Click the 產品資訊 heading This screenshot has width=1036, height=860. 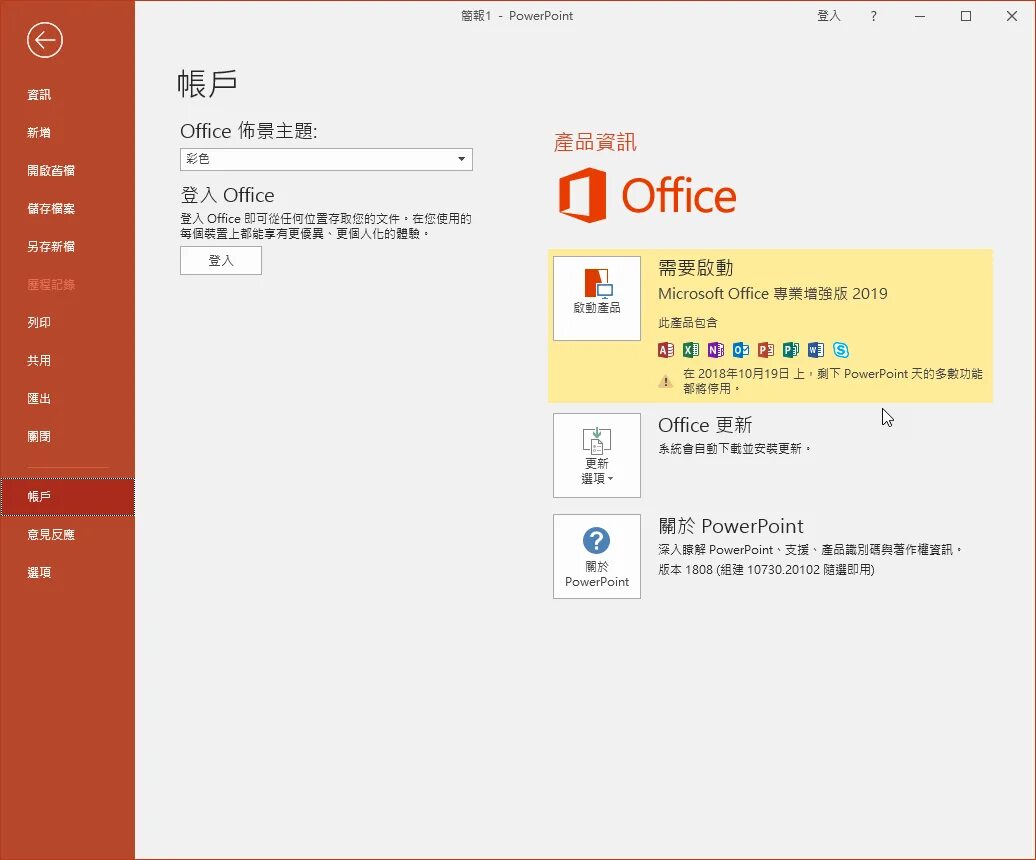[595, 142]
